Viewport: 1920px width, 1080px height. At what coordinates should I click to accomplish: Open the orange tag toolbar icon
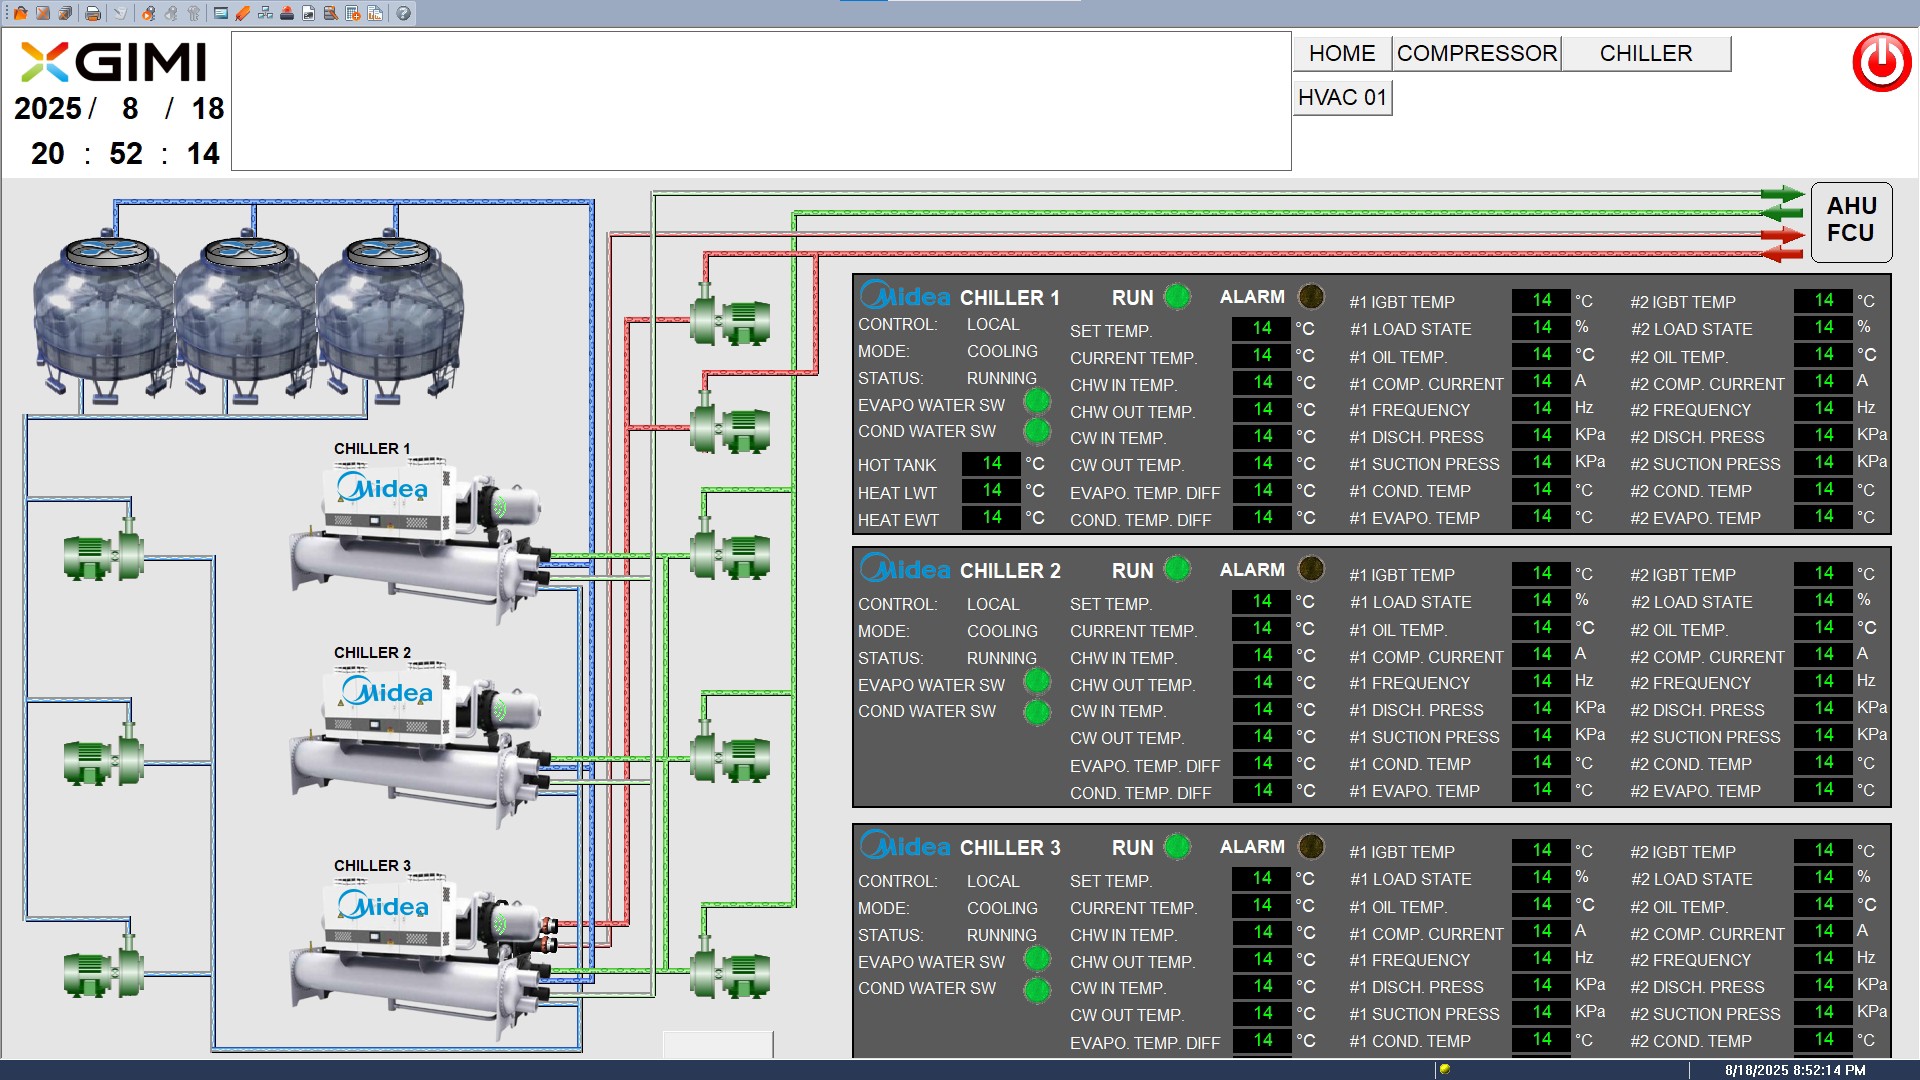(x=243, y=13)
